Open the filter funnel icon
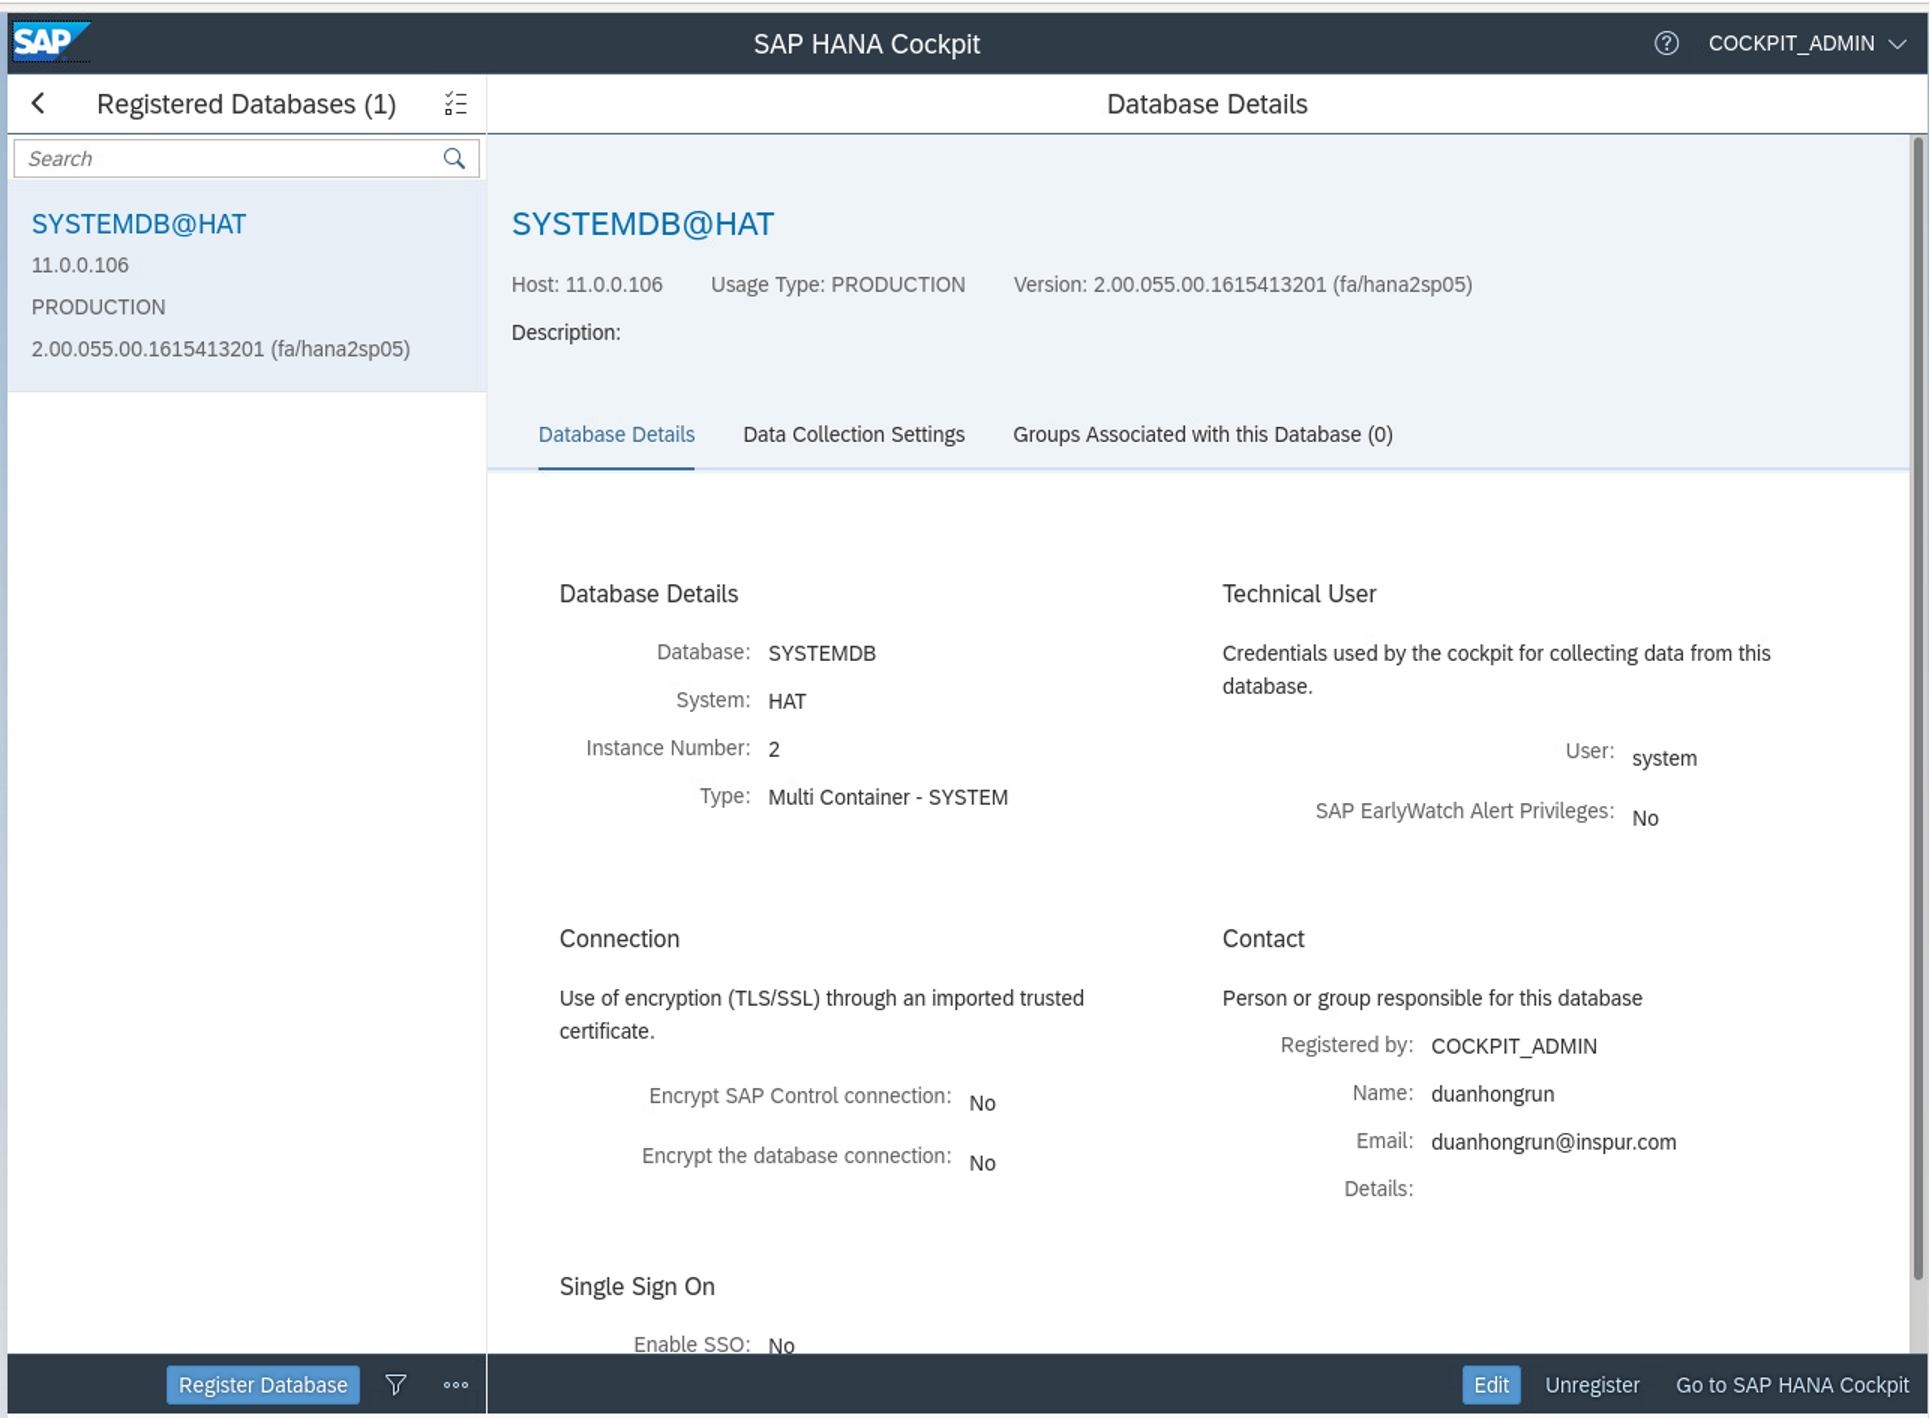 tap(396, 1384)
